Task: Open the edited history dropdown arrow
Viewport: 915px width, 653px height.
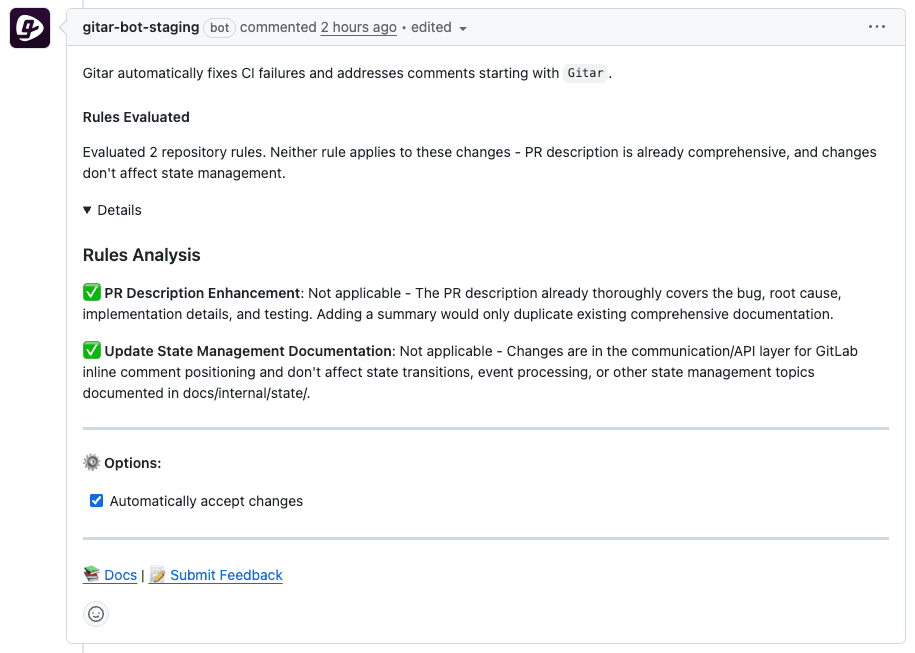Action: (463, 28)
